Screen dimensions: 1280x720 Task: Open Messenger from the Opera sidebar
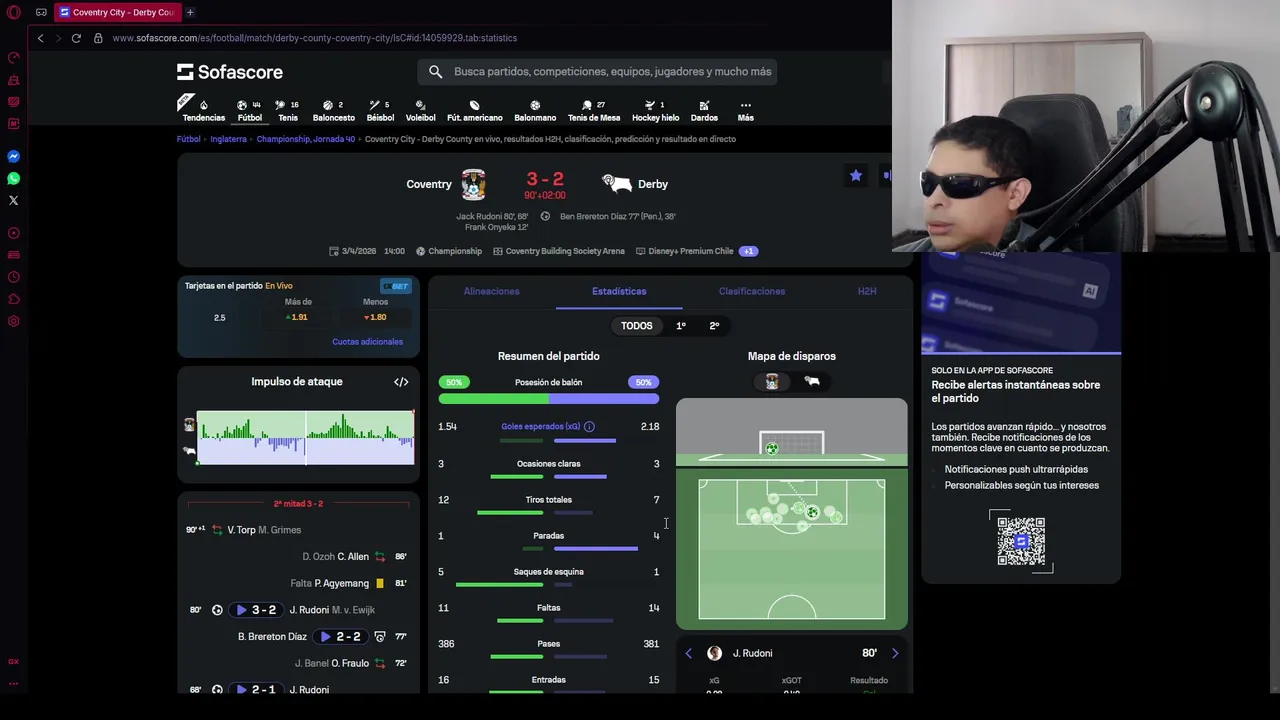13,156
